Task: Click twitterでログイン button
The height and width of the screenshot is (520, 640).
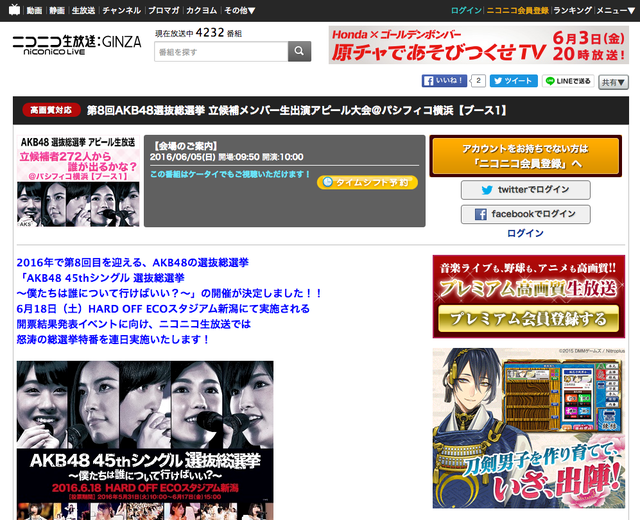Action: 526,190
